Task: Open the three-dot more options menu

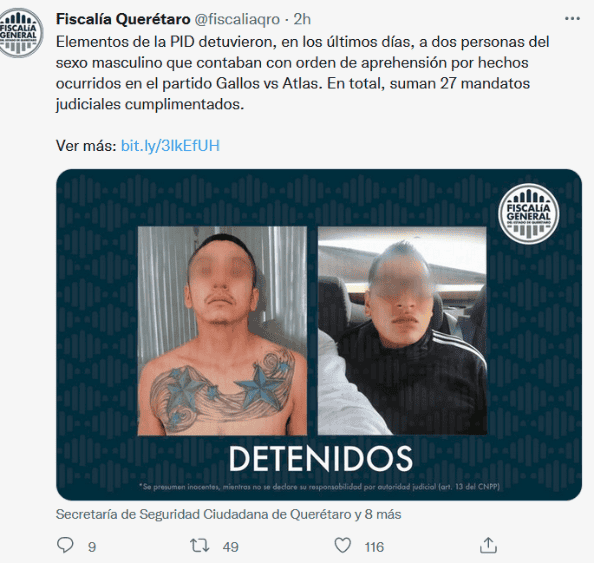Action: pos(572,19)
